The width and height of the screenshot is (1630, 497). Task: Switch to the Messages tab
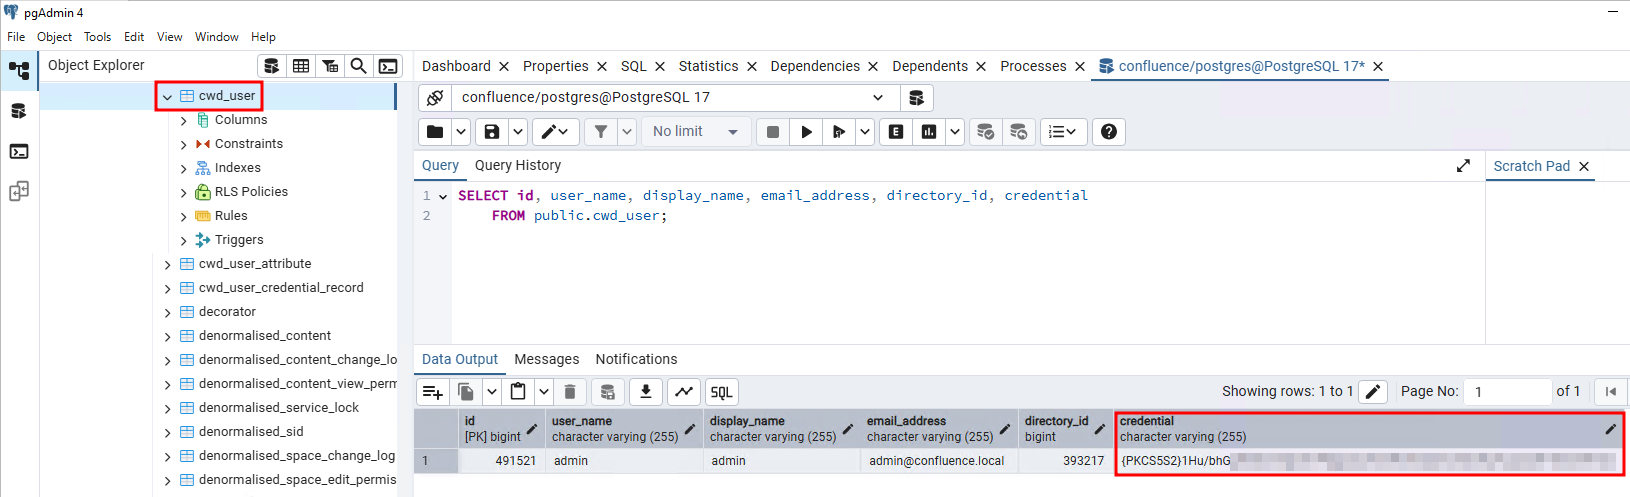point(547,359)
